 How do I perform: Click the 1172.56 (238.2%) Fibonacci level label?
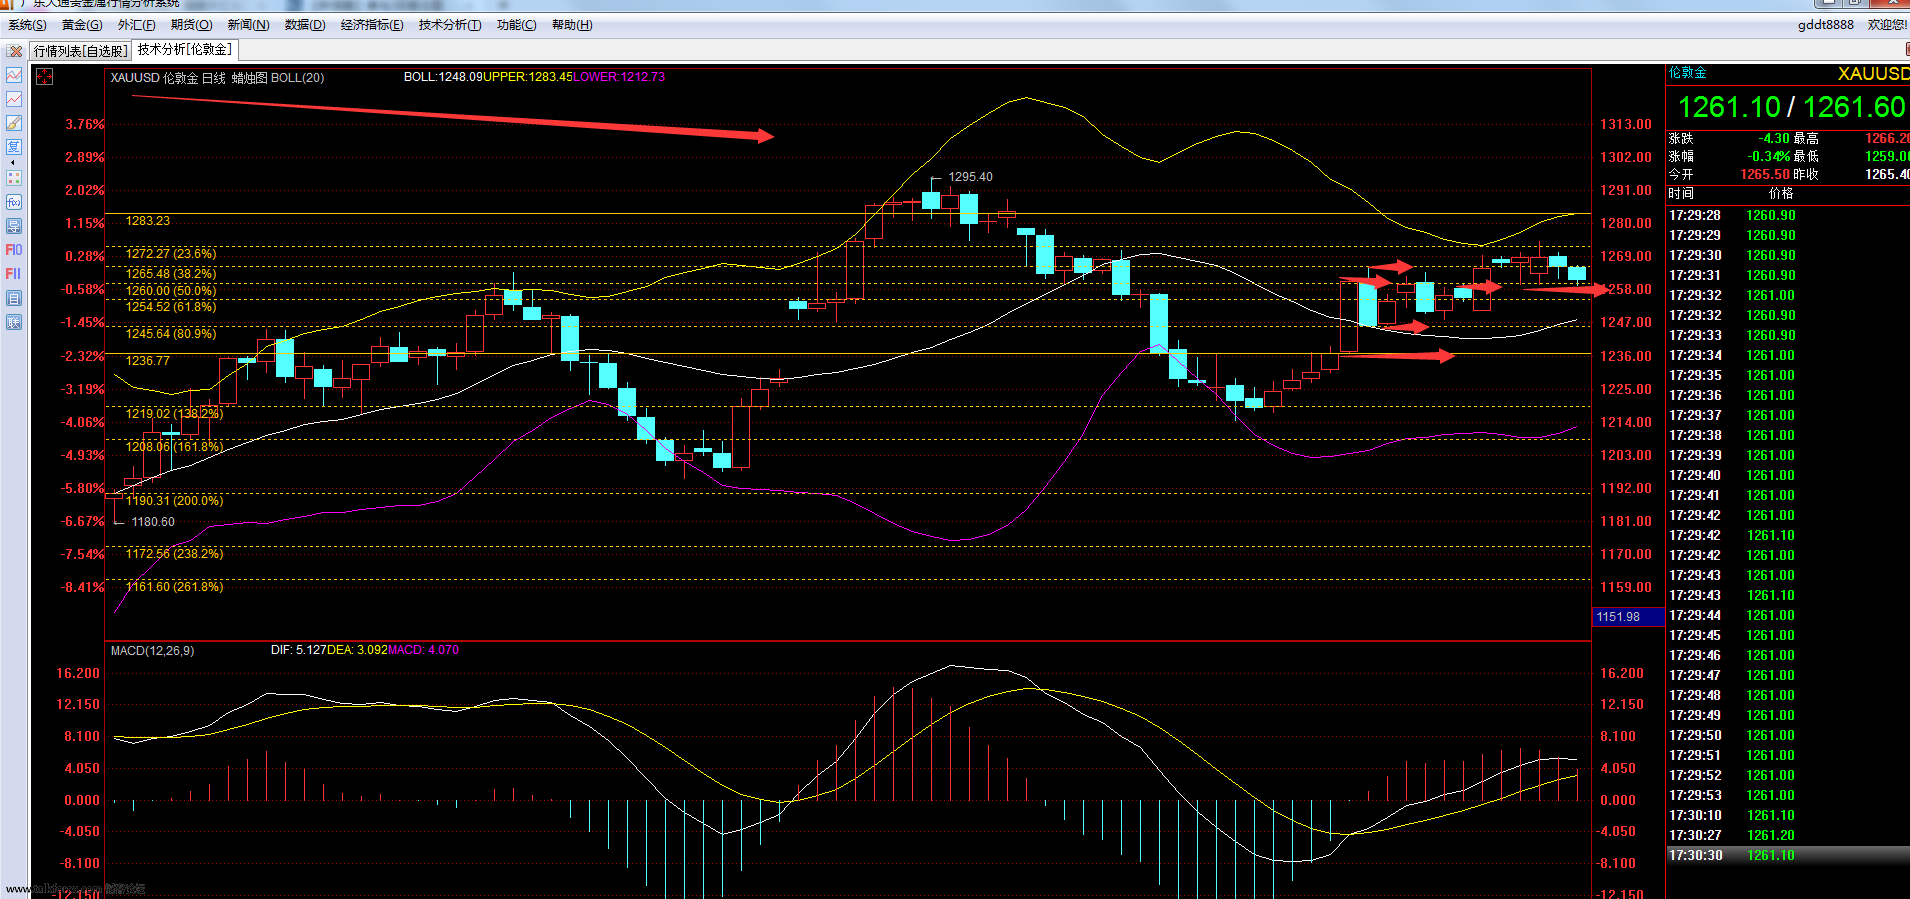pyautogui.click(x=175, y=554)
